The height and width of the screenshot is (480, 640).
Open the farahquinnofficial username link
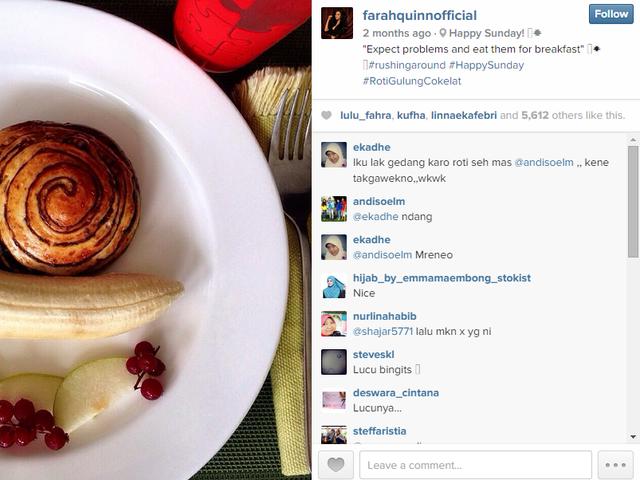(420, 16)
